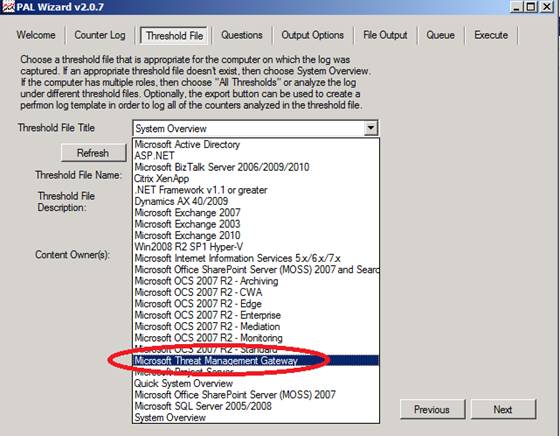Switch to the File Output tab

[385, 35]
